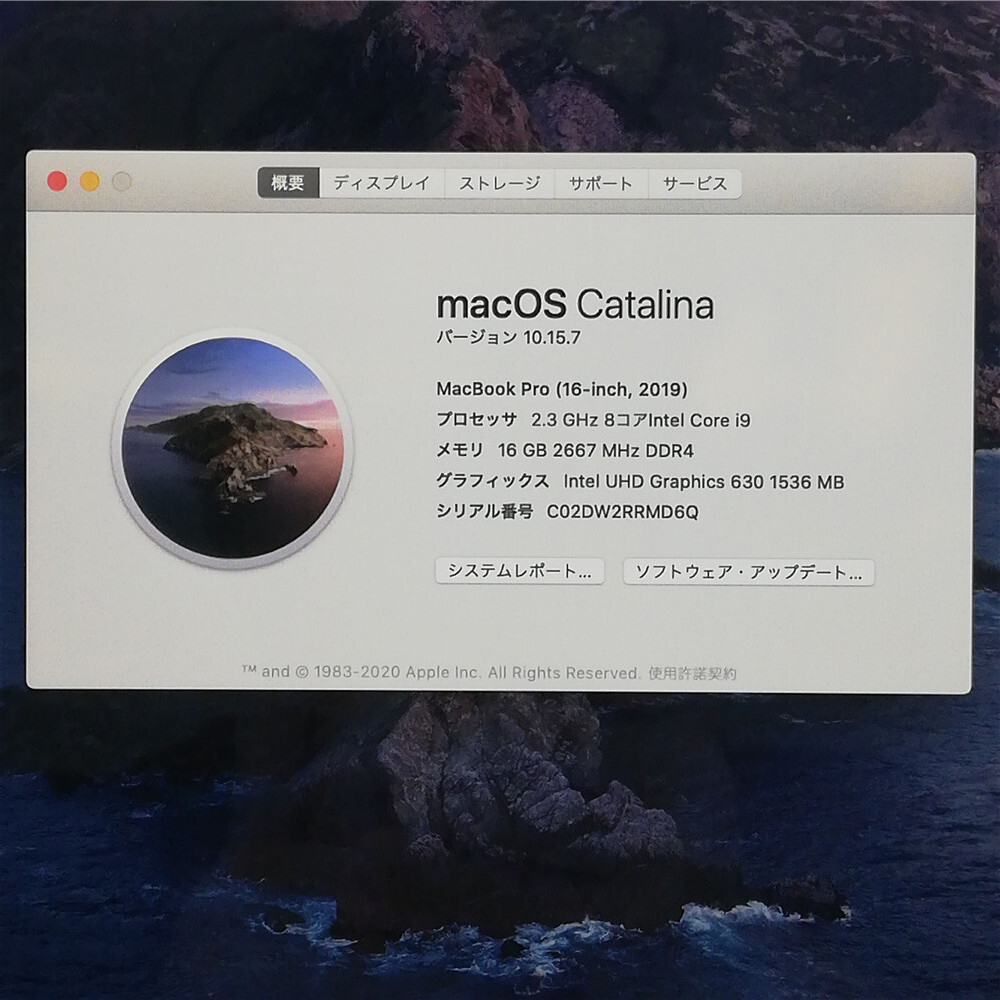This screenshot has width=1000, height=1000.
Task: Minimize the window with yellow button
Action: [x=90, y=181]
